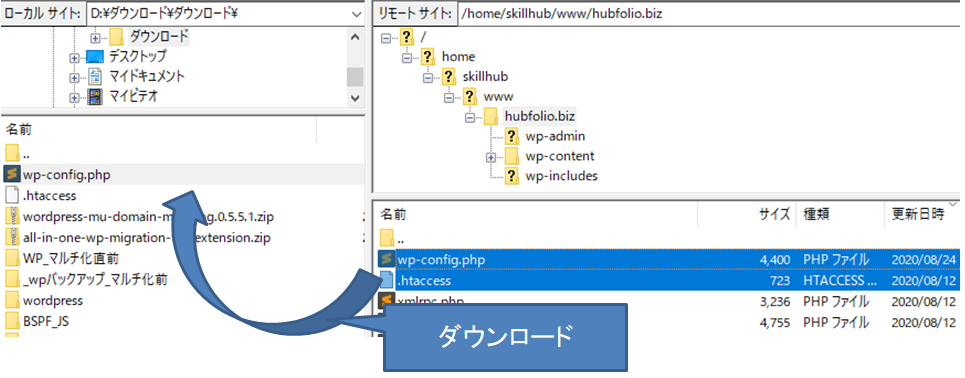Select remote .htaccess file
Image resolution: width=965 pixels, height=378 pixels.
(x=667, y=281)
